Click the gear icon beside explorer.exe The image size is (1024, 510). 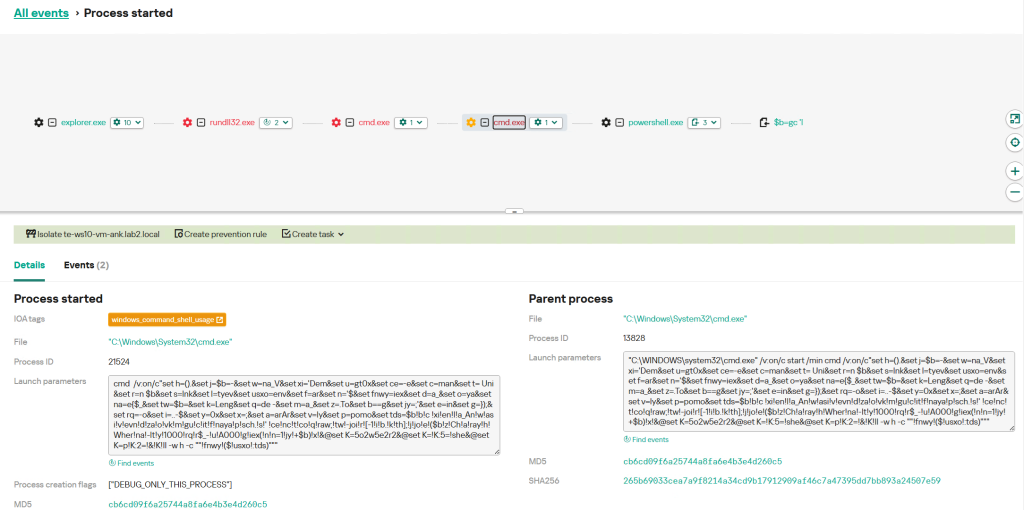tap(39, 122)
